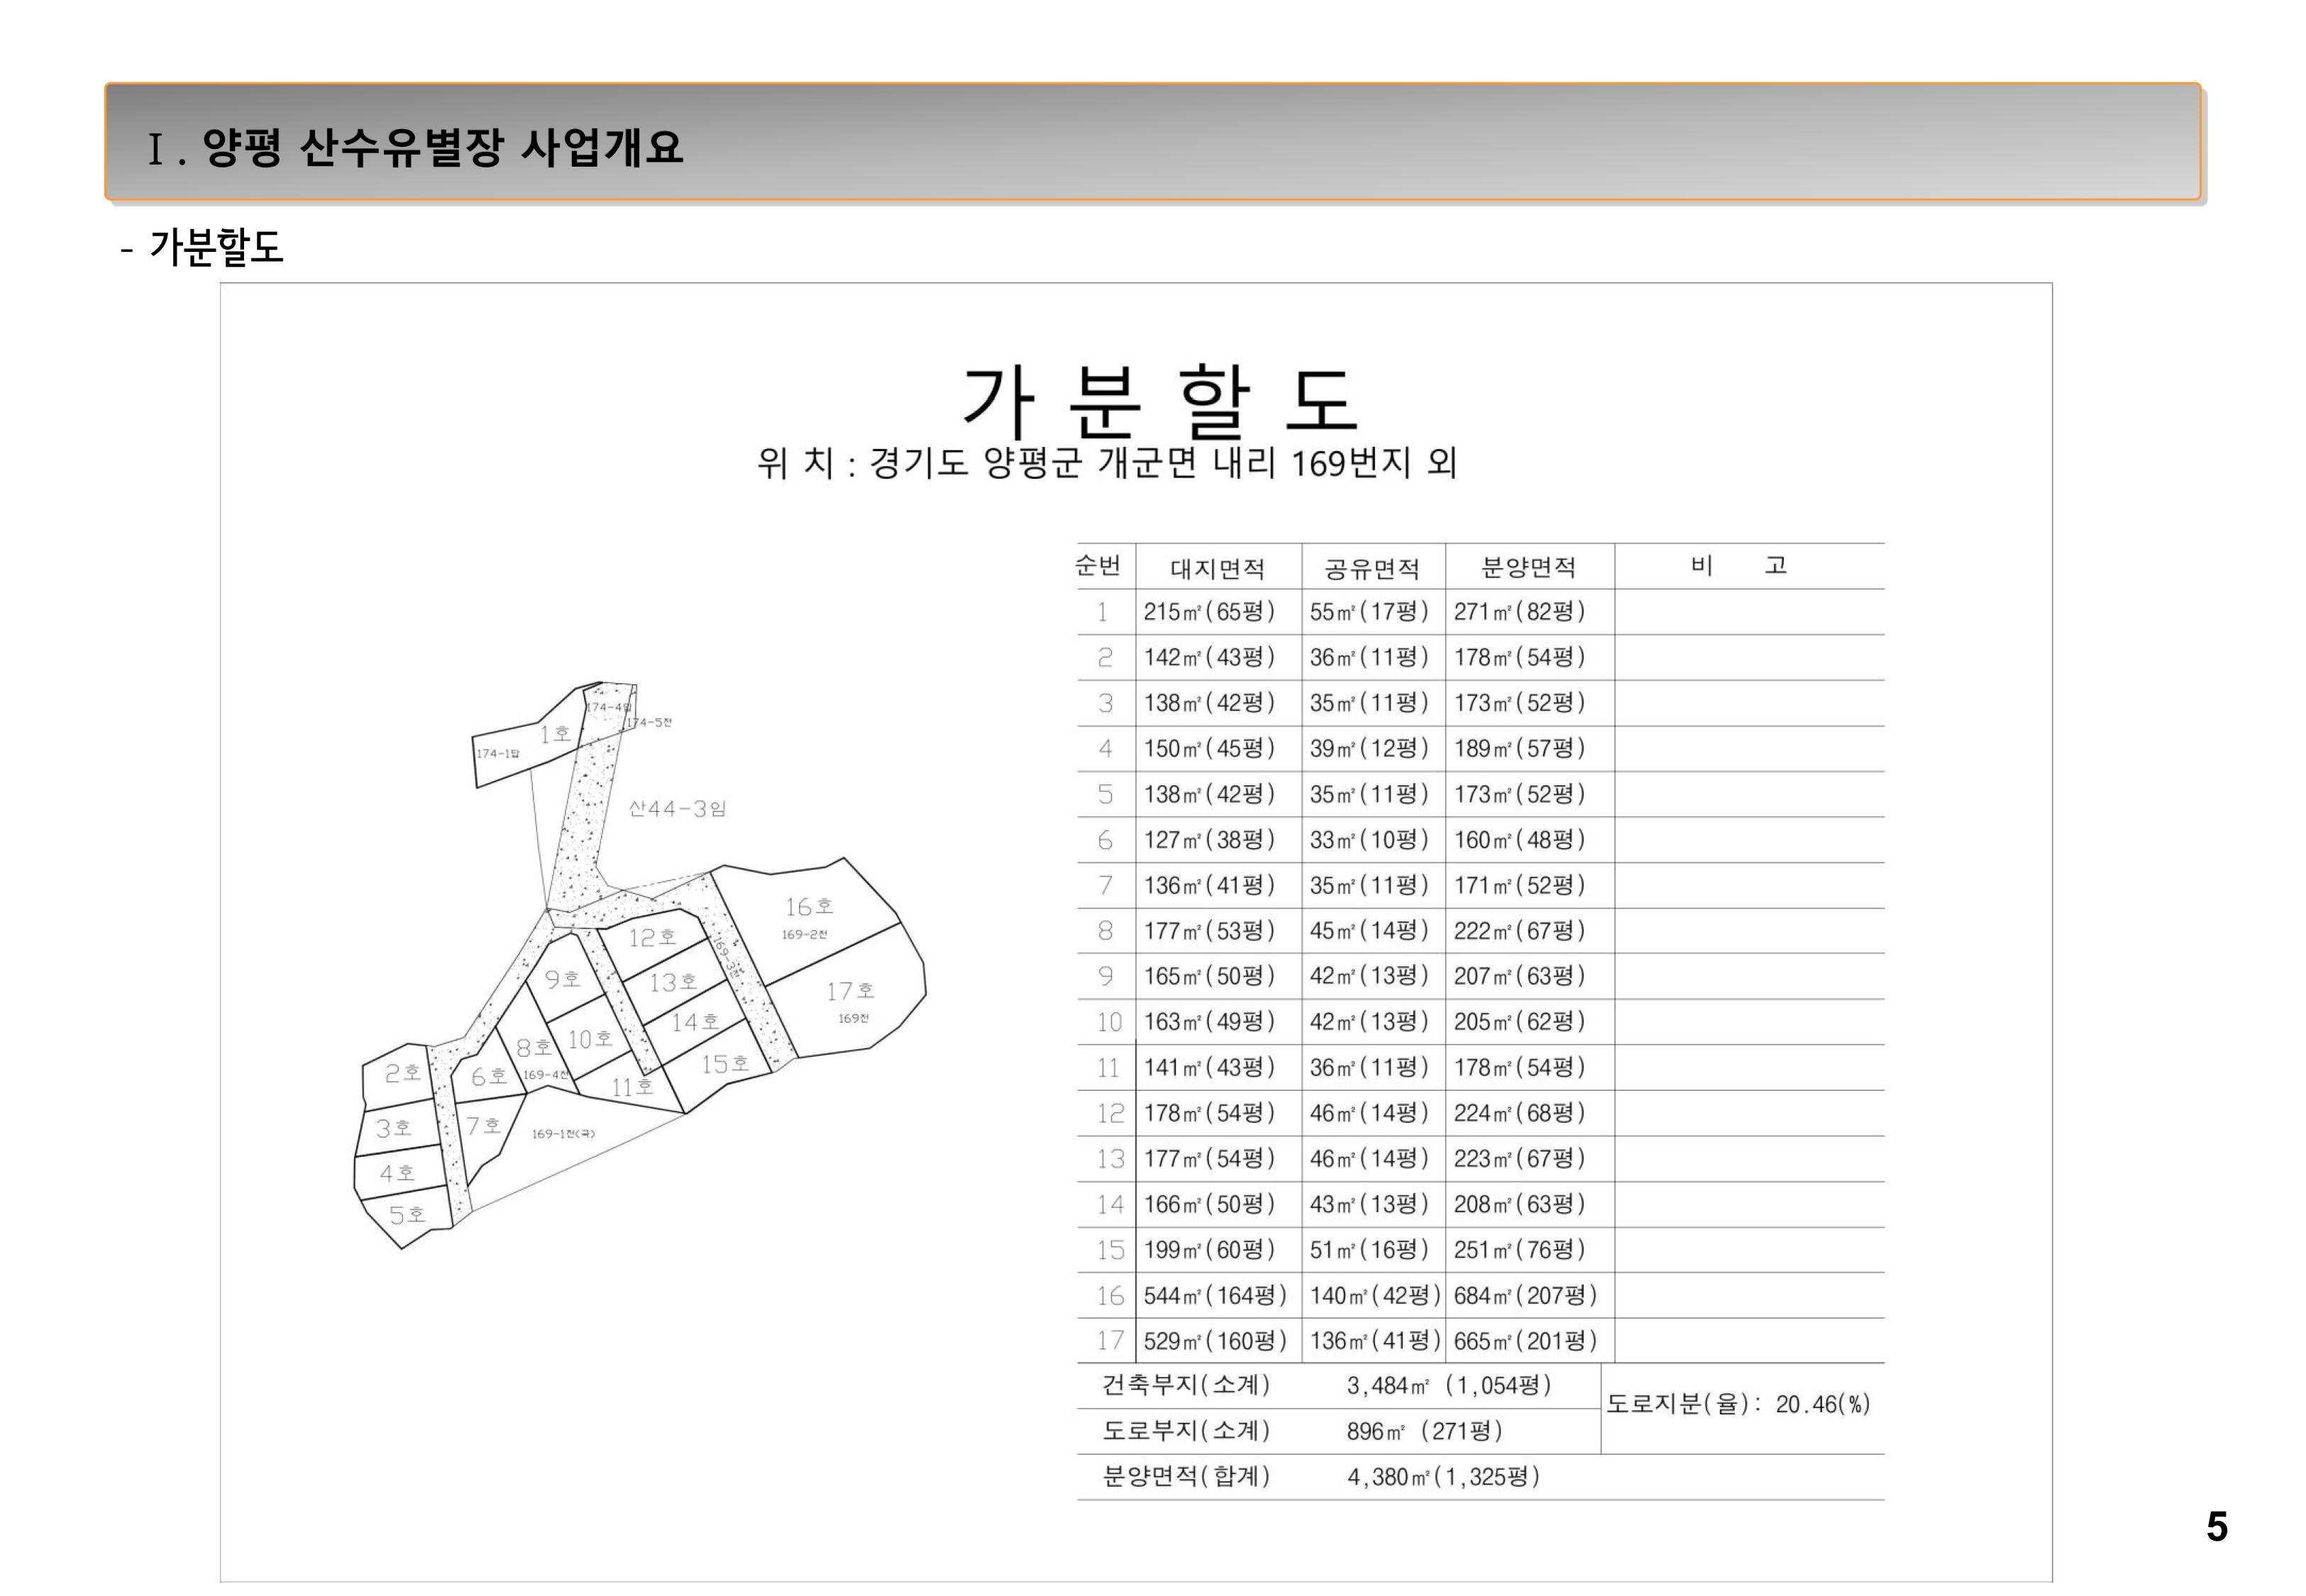This screenshot has width=2306, height=1596.
Task: Click the '산44-3임' parcel label
Action: pos(677,809)
